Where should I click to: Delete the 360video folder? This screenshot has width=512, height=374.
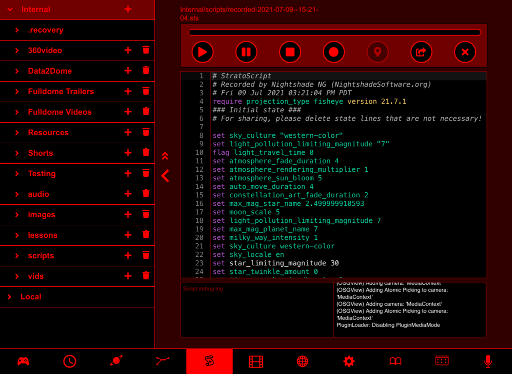[x=146, y=50]
